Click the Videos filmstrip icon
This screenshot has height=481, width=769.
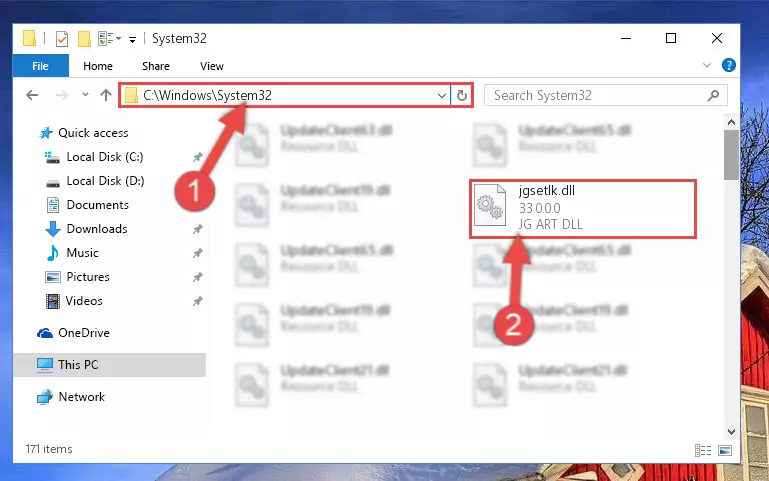tap(52, 301)
